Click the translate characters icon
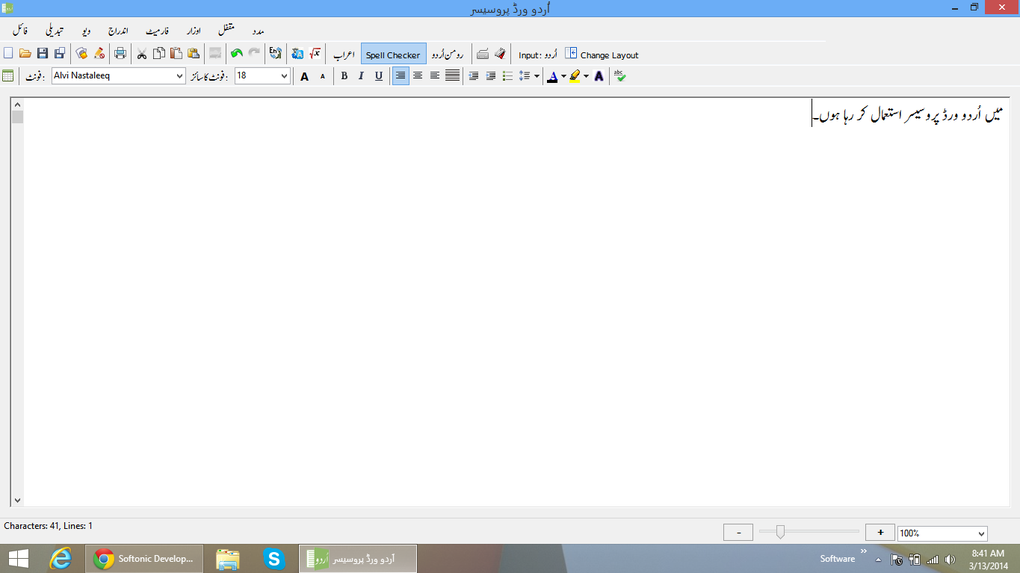1020x573 pixels. point(297,53)
